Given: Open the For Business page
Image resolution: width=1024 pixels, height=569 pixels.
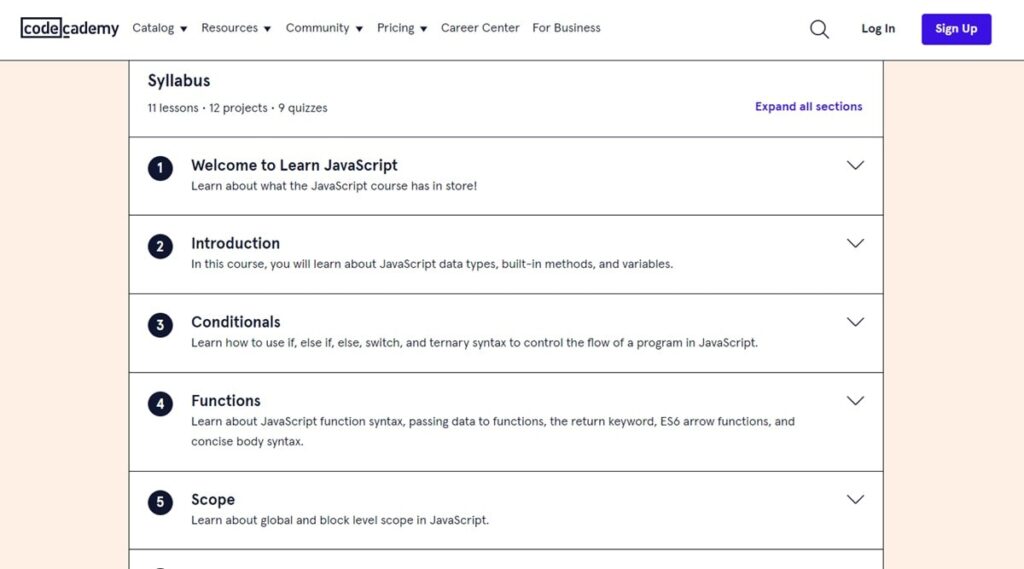Looking at the screenshot, I should 566,28.
